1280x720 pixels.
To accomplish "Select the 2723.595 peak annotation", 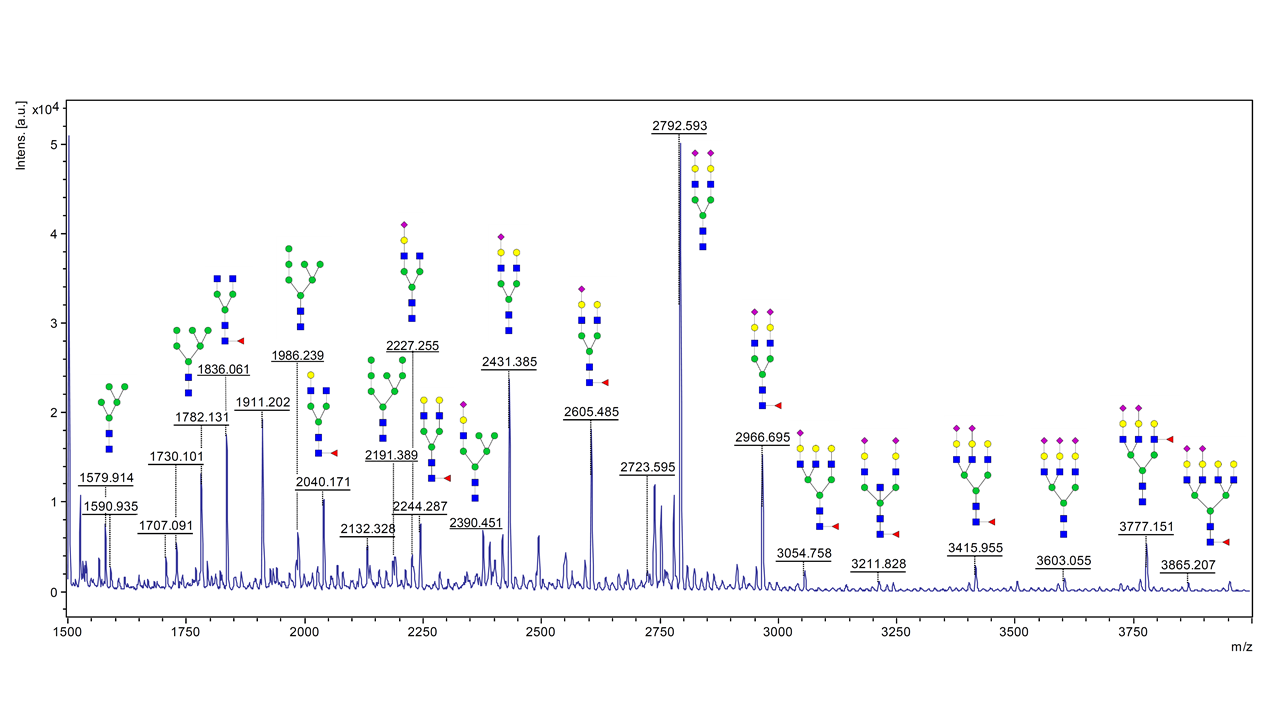I will (647, 467).
